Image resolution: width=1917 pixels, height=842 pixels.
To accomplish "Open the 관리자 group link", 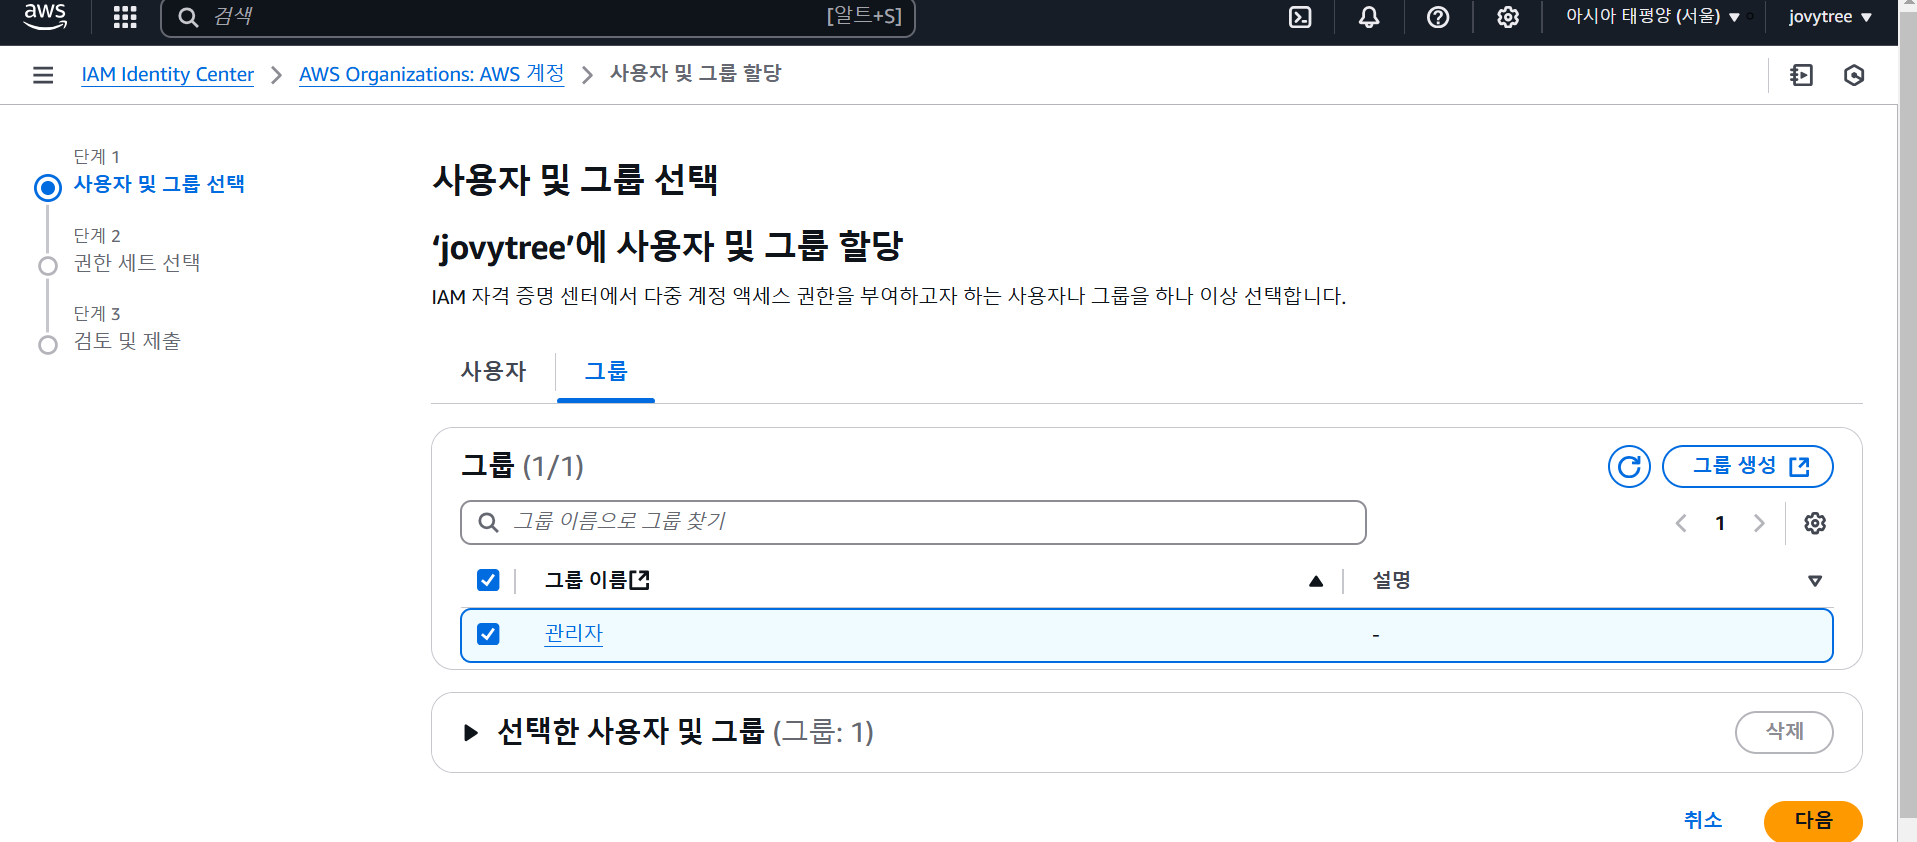I will click(x=574, y=634).
